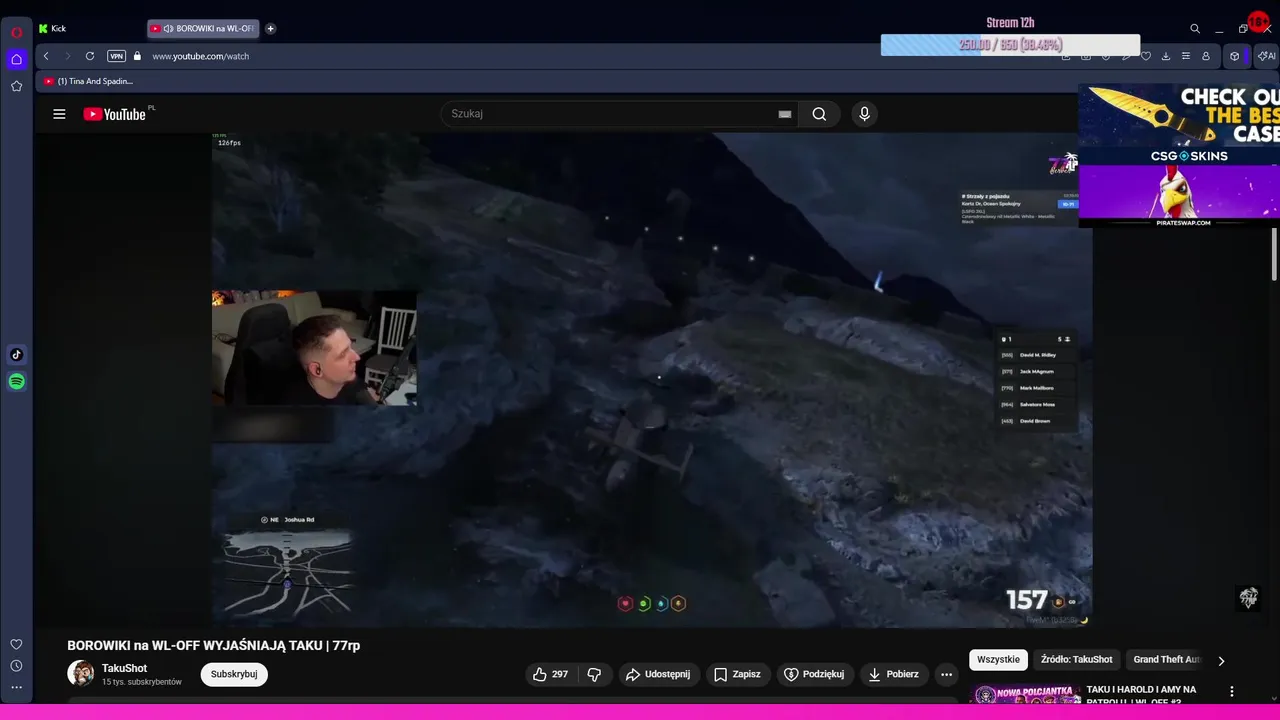The width and height of the screenshot is (1280, 720).
Task: Open Opera sidebar bookmarks star icon
Action: (x=16, y=87)
